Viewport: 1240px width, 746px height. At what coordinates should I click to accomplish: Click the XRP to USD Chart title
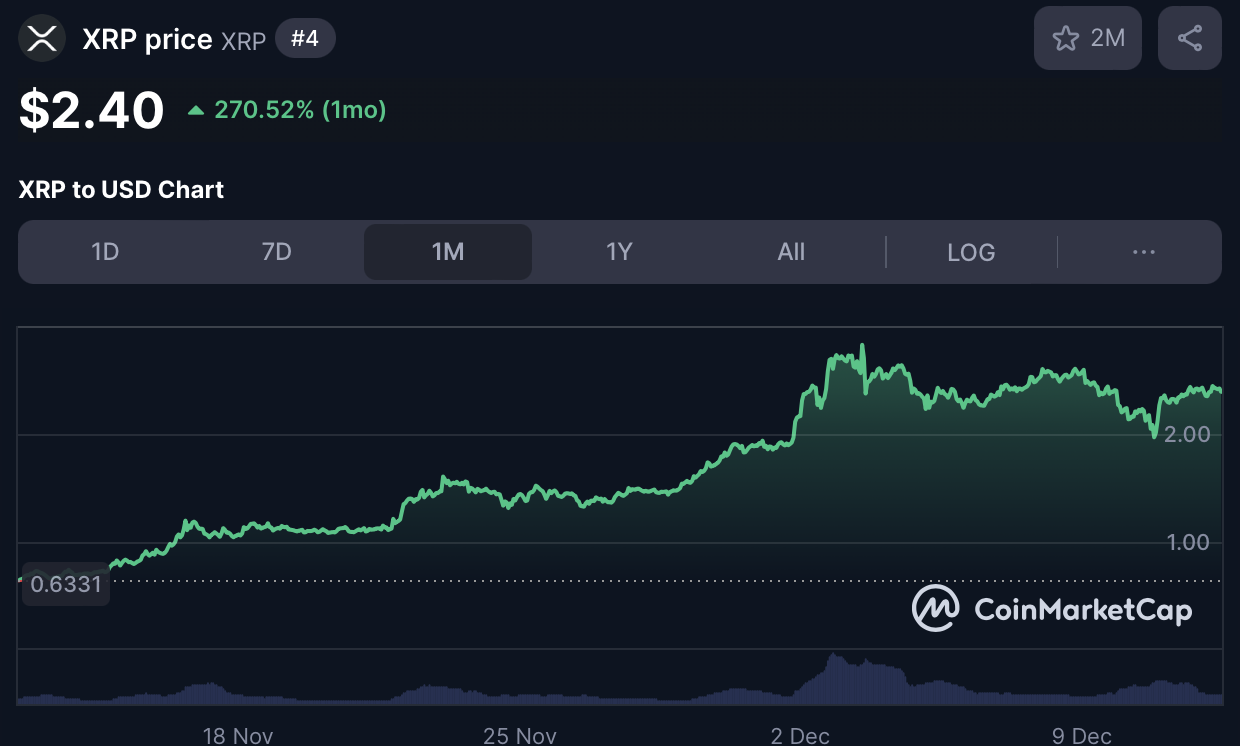point(121,190)
